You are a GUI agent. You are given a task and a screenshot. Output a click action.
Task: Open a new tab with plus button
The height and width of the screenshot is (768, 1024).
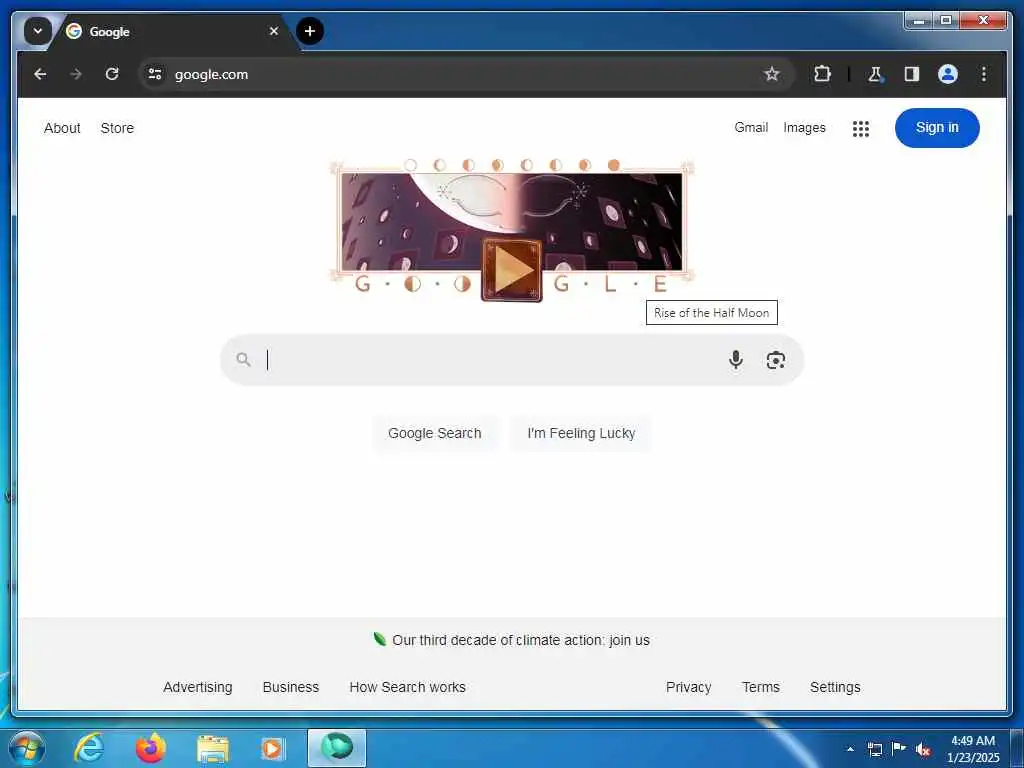[310, 31]
